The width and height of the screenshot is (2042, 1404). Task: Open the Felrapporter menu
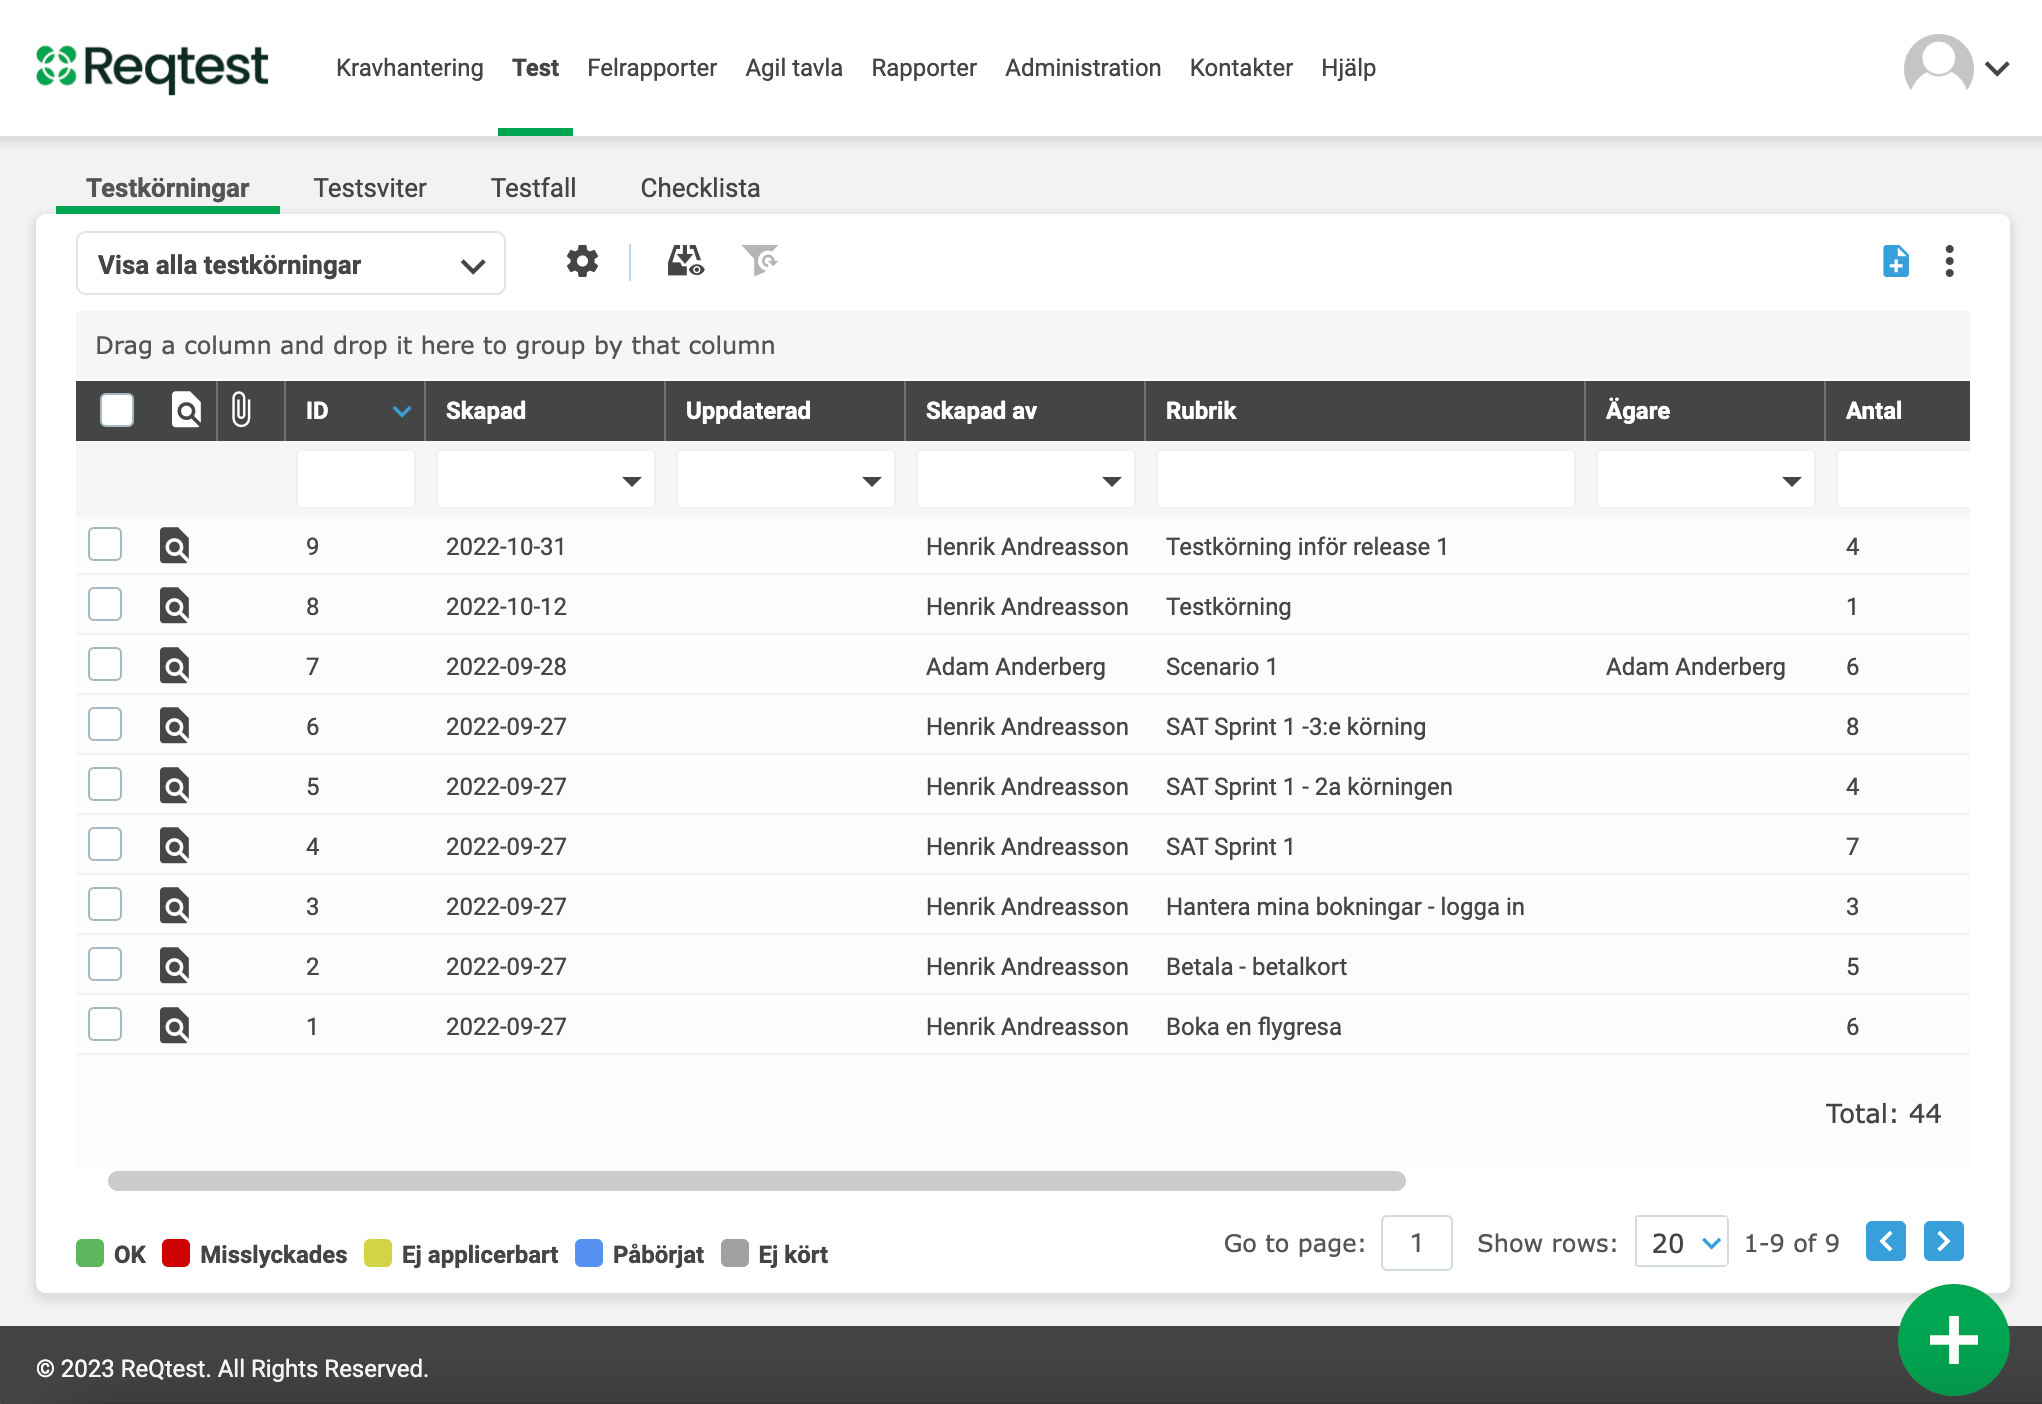pos(652,68)
